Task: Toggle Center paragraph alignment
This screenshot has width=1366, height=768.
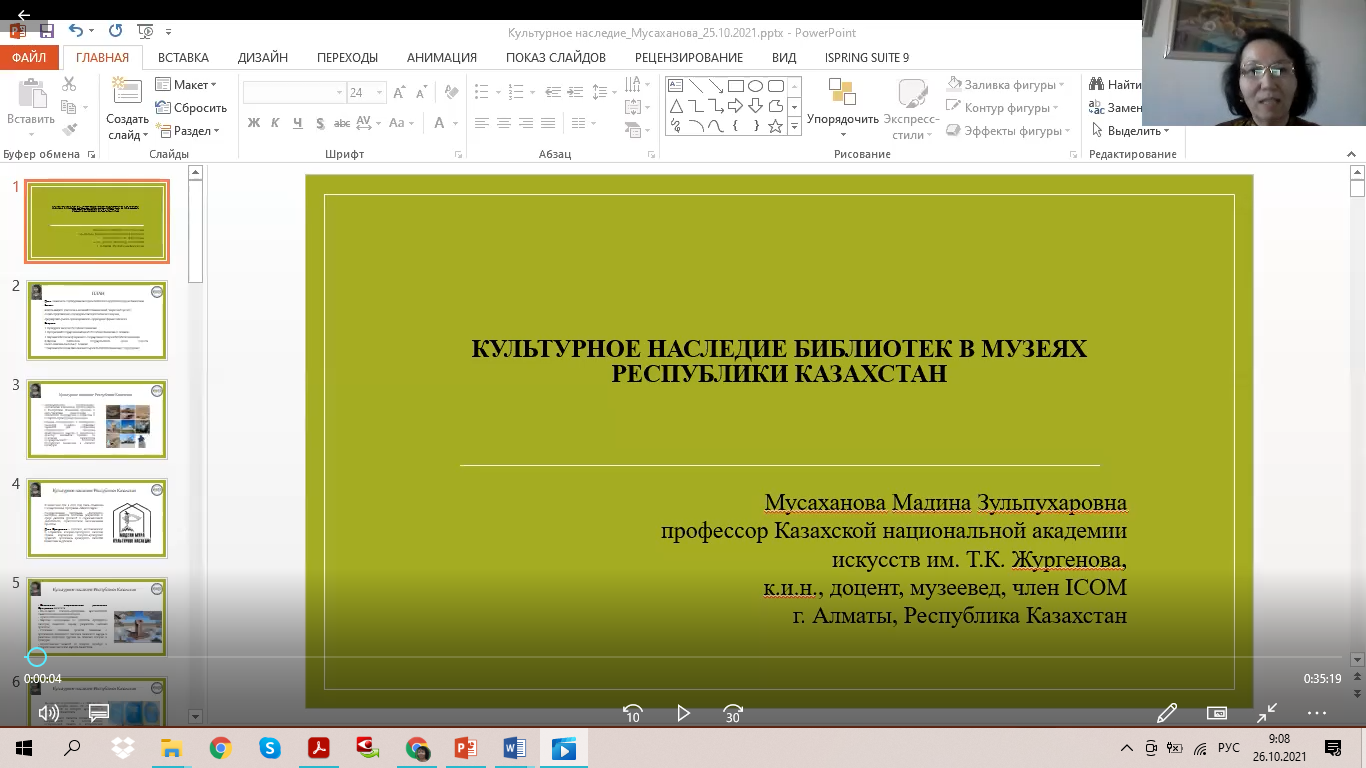Action: (x=503, y=123)
